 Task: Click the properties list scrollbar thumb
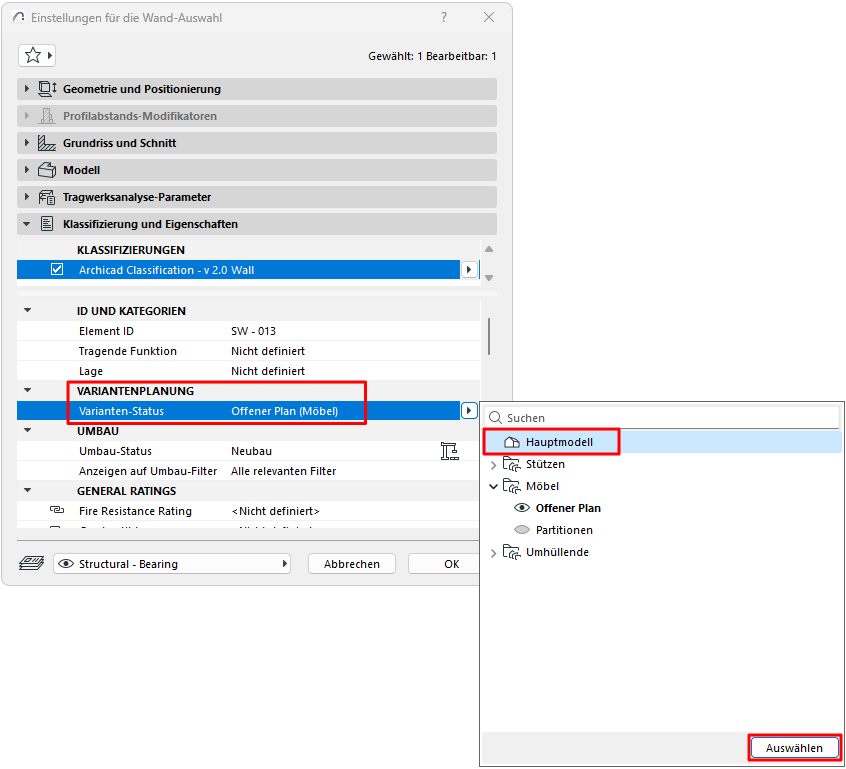click(489, 336)
